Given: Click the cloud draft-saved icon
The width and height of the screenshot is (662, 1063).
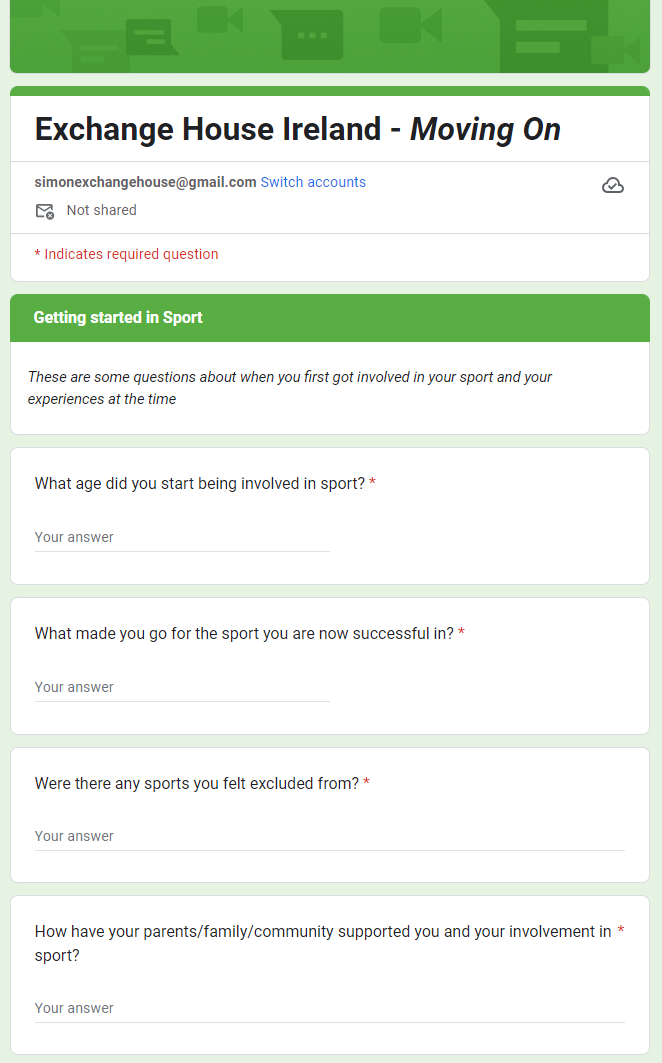Looking at the screenshot, I should (x=613, y=185).
